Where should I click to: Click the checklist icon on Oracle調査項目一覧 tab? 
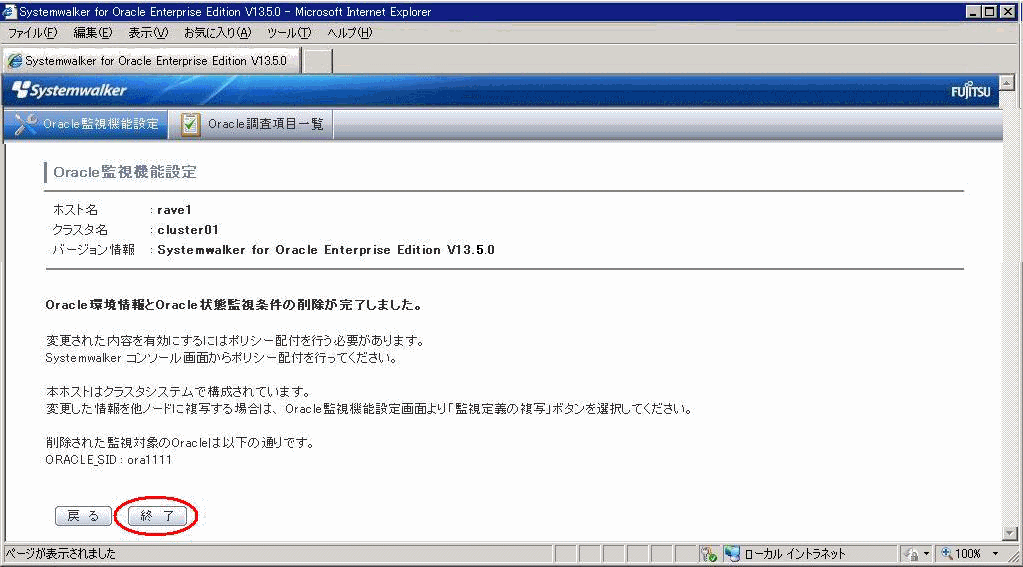tap(190, 123)
